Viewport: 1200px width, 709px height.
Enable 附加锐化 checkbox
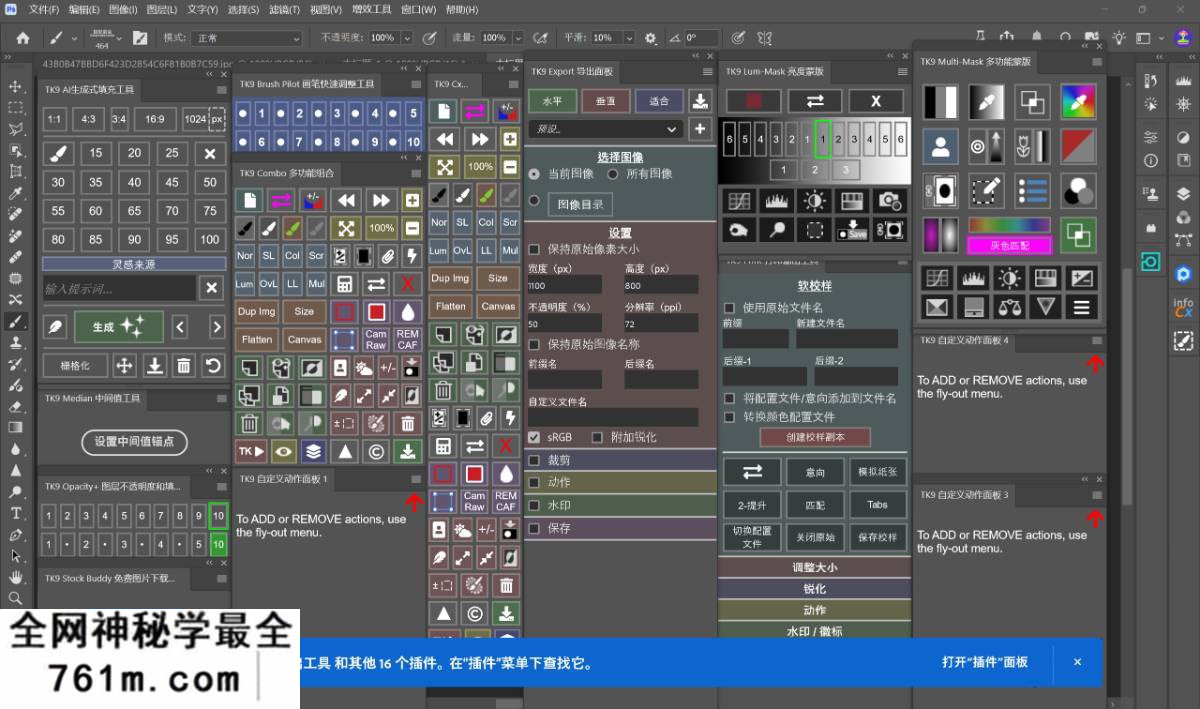pos(597,437)
